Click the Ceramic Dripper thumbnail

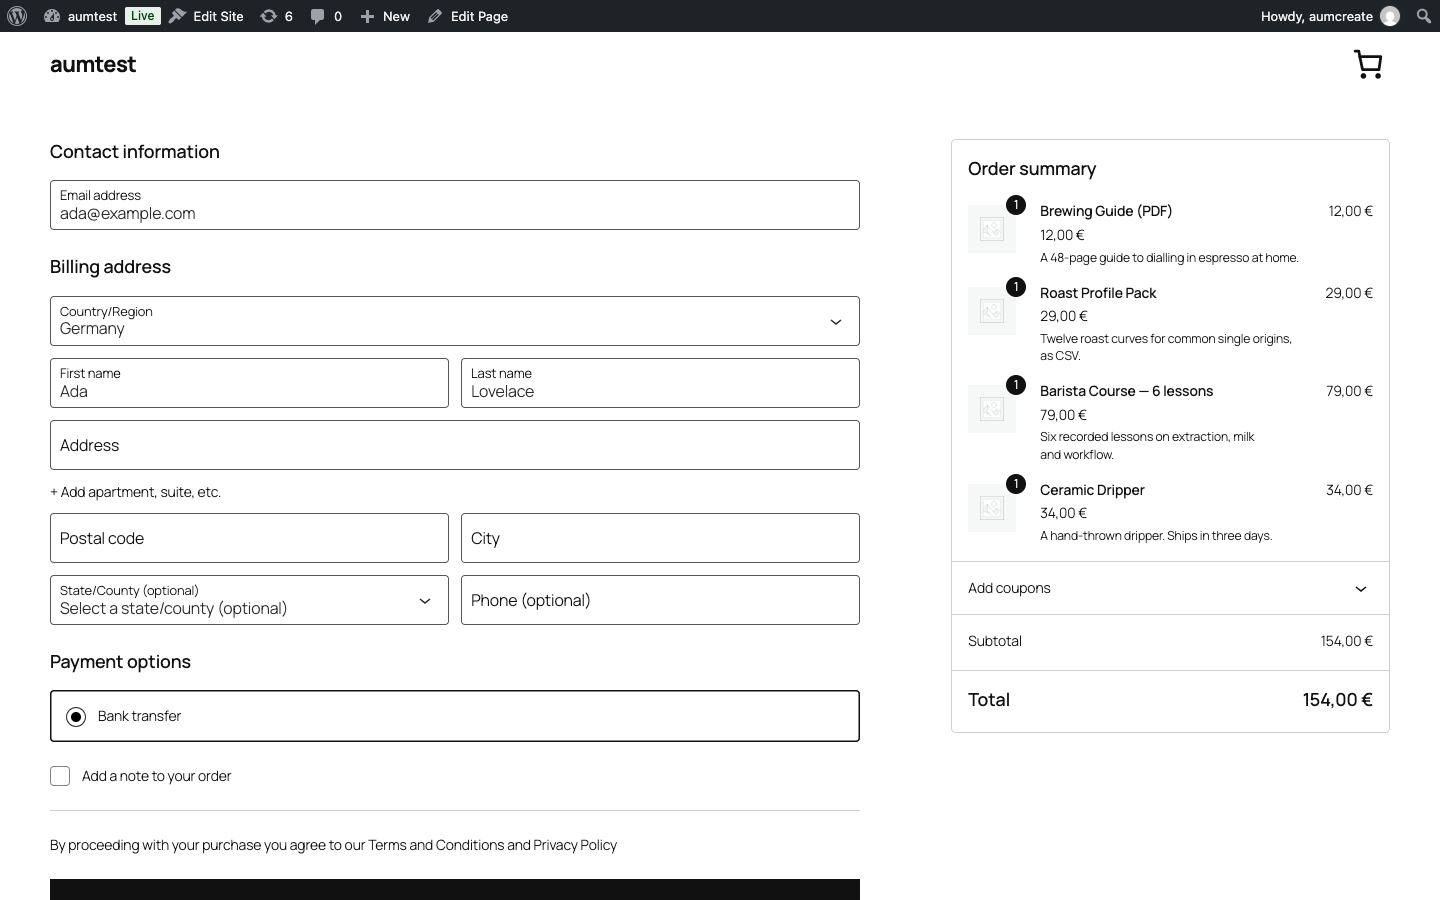(992, 508)
